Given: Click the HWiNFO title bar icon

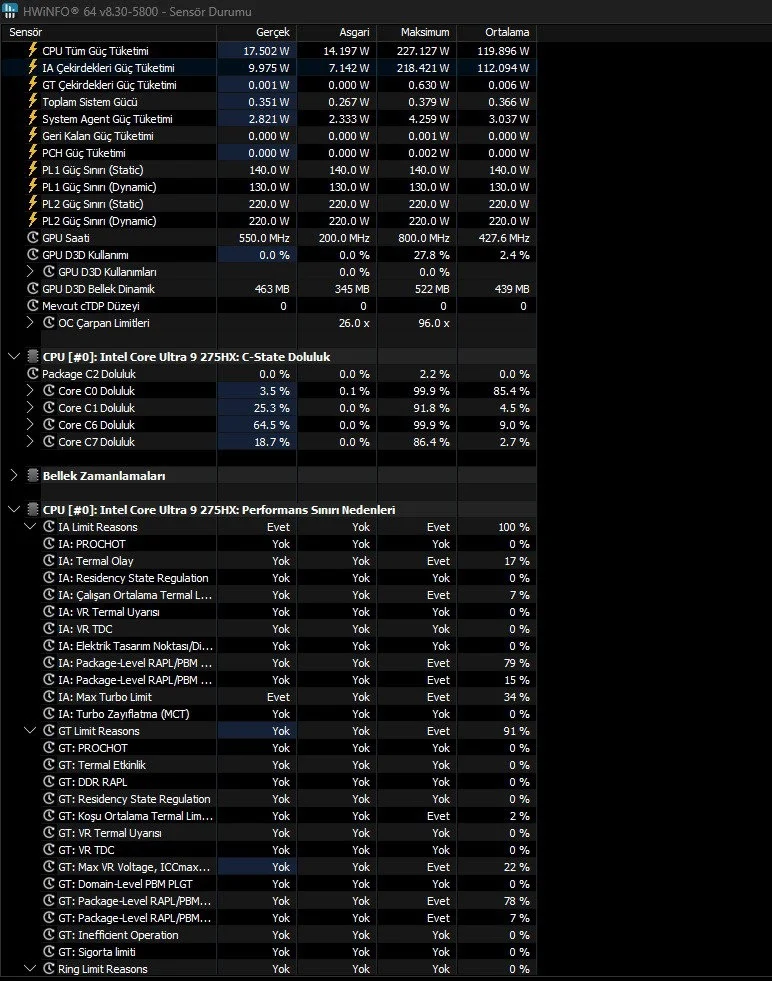Looking at the screenshot, I should point(10,11).
